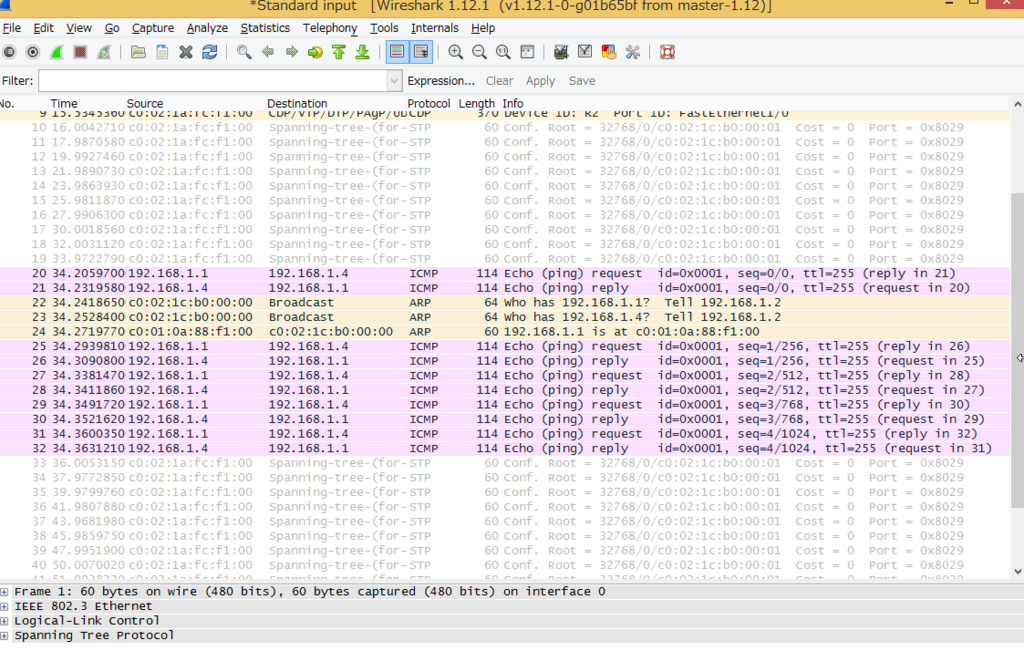Select packet 10 STP Conf. row

pyautogui.click(x=505, y=127)
